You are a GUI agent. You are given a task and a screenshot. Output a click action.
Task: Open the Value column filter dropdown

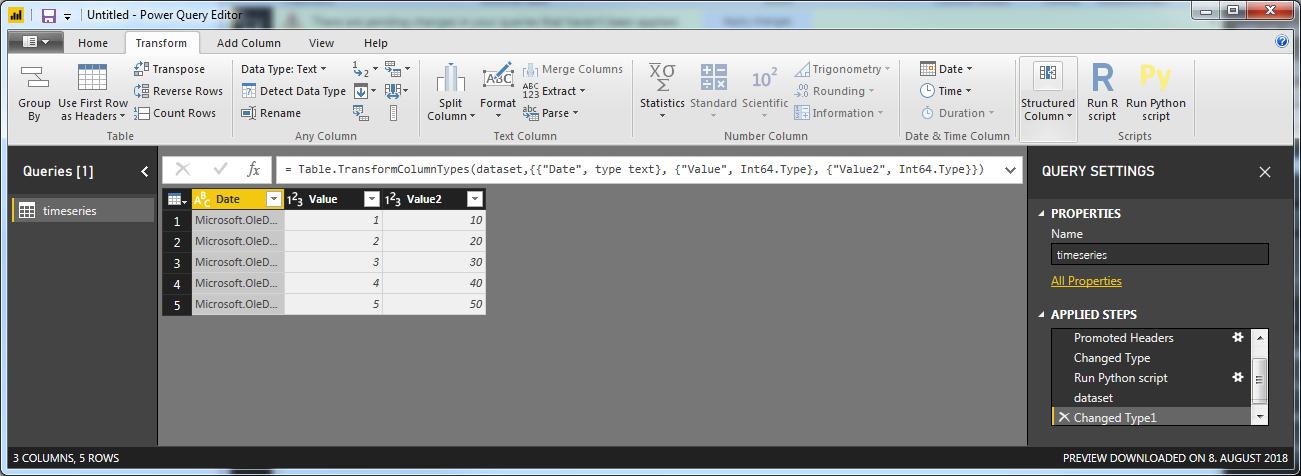click(372, 199)
